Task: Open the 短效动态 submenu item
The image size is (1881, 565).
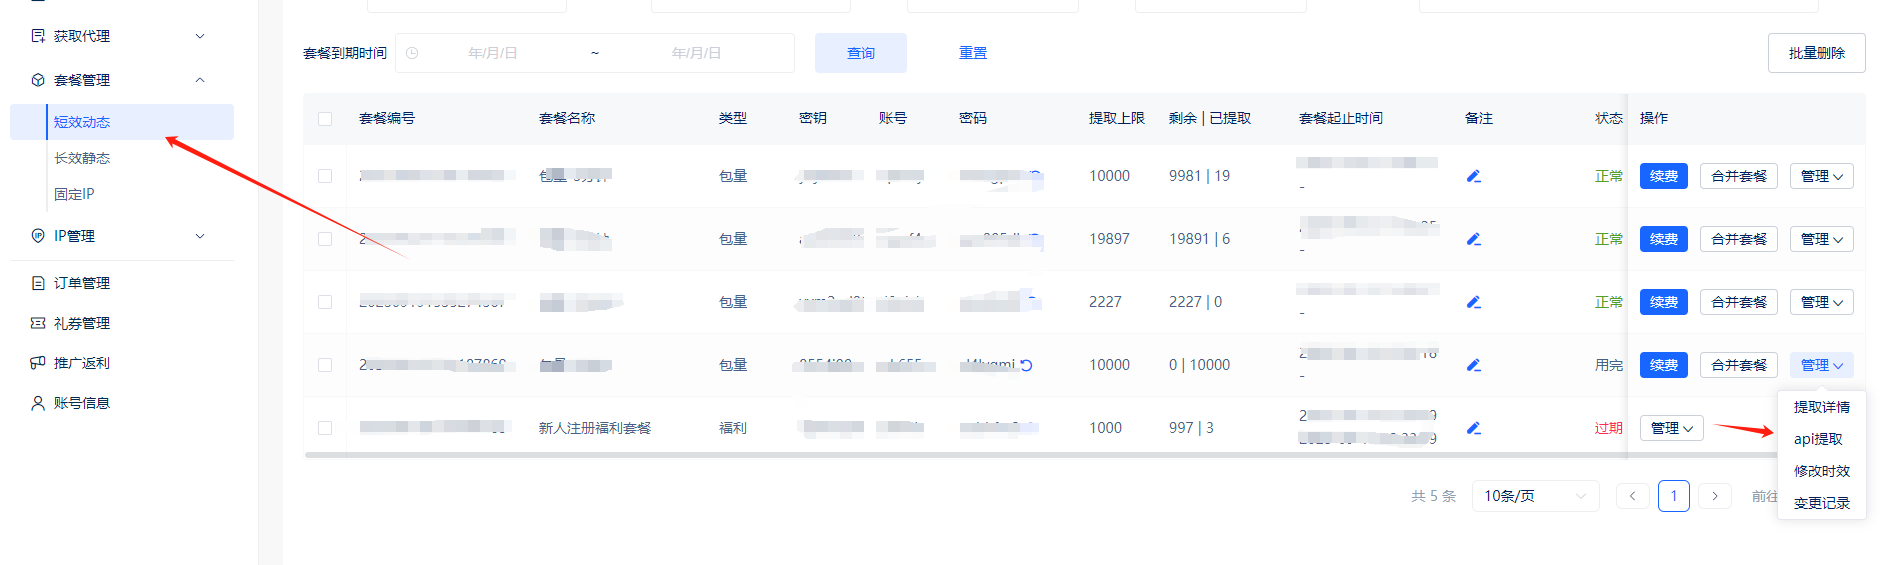Action: coord(122,122)
